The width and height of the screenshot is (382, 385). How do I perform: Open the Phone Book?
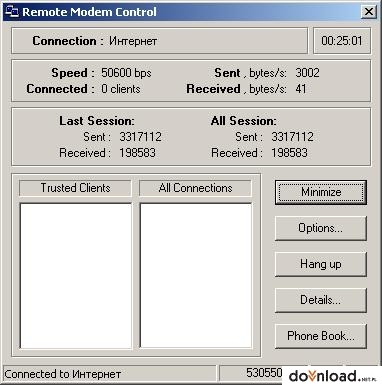(321, 336)
